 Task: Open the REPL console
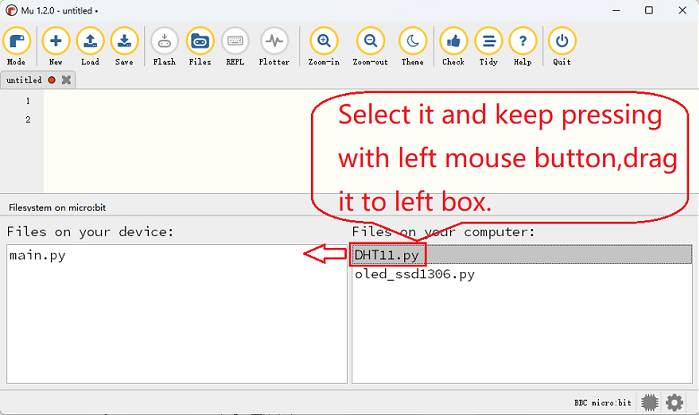click(x=235, y=46)
